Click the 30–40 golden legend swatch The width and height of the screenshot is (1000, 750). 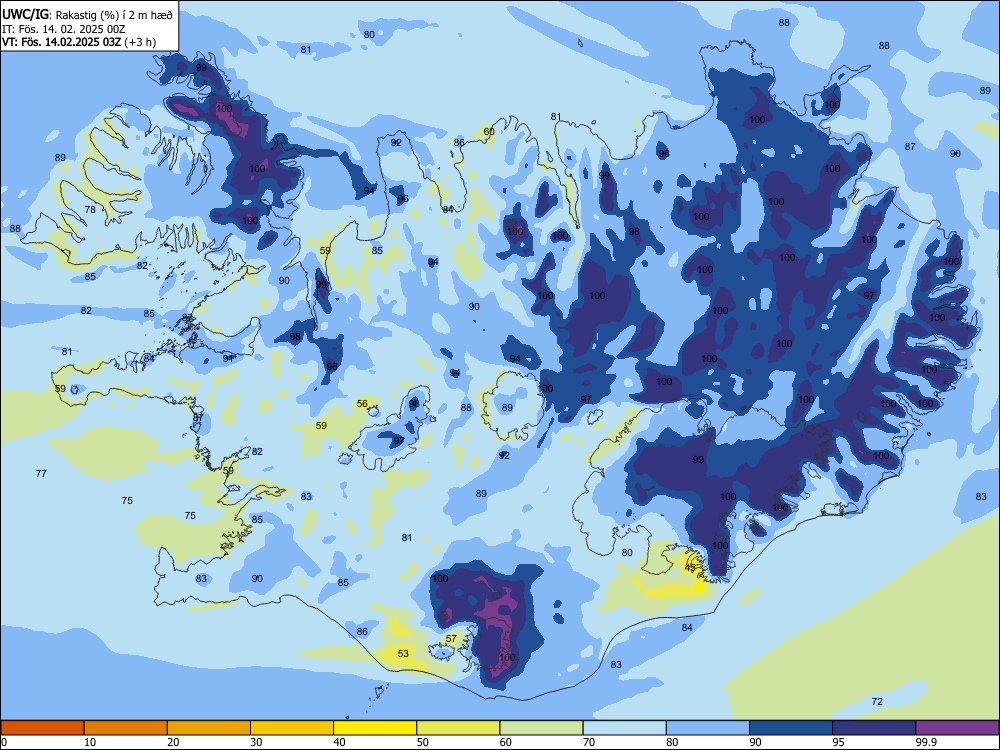[292, 728]
